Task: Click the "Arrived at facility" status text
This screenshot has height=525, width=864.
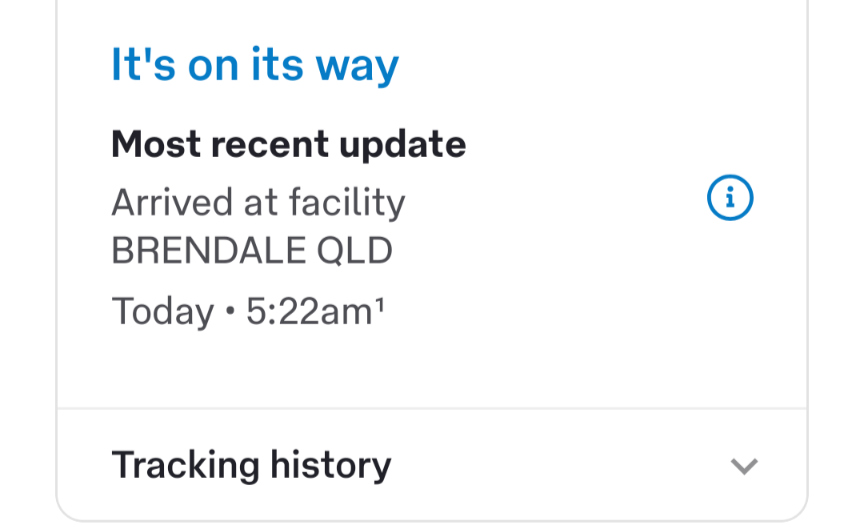Action: pyautogui.click(x=258, y=203)
